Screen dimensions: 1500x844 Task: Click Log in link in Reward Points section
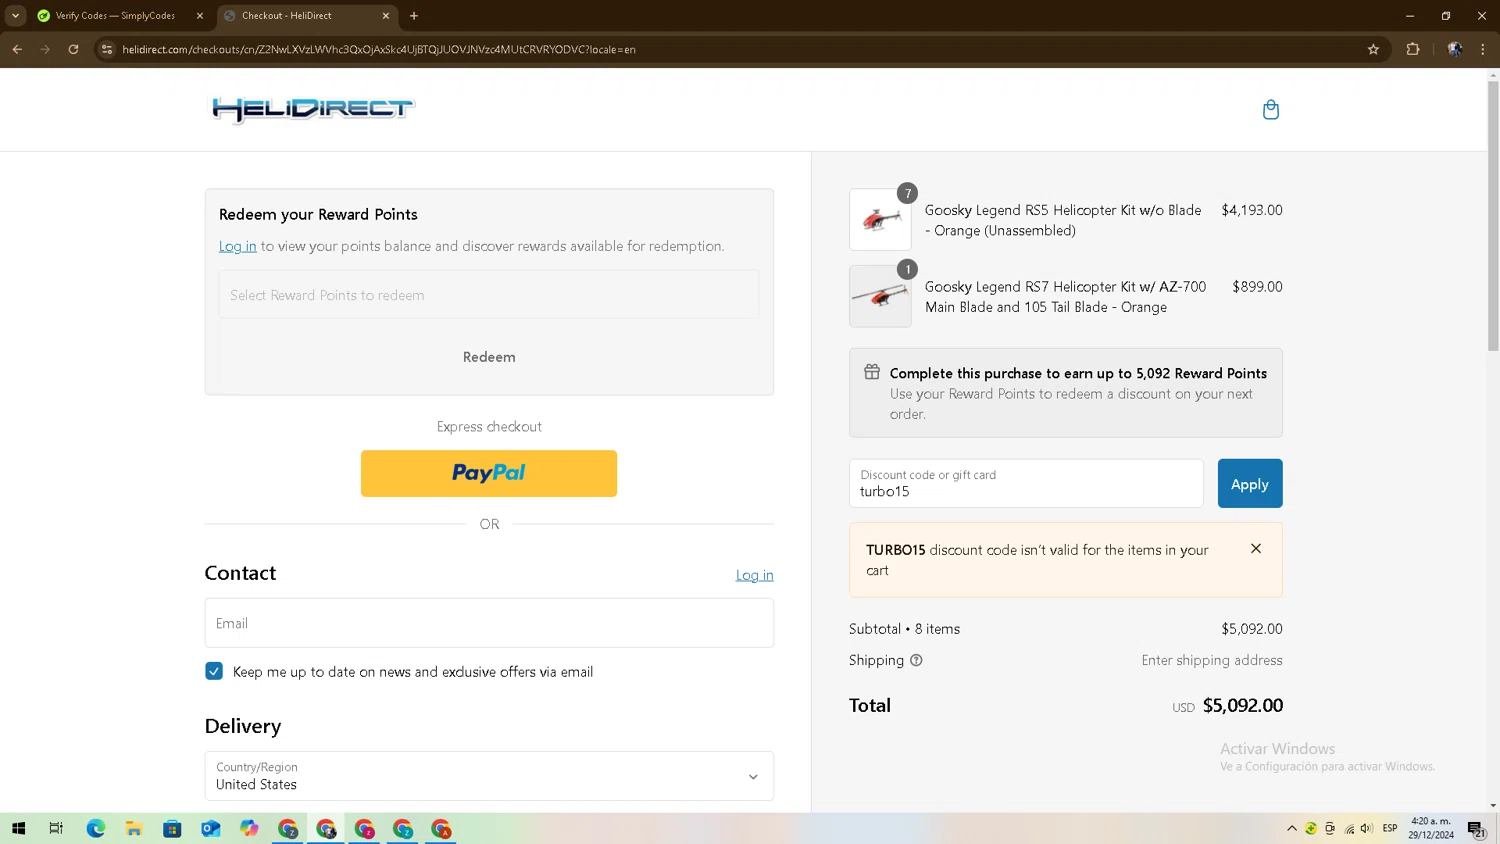pos(238,246)
